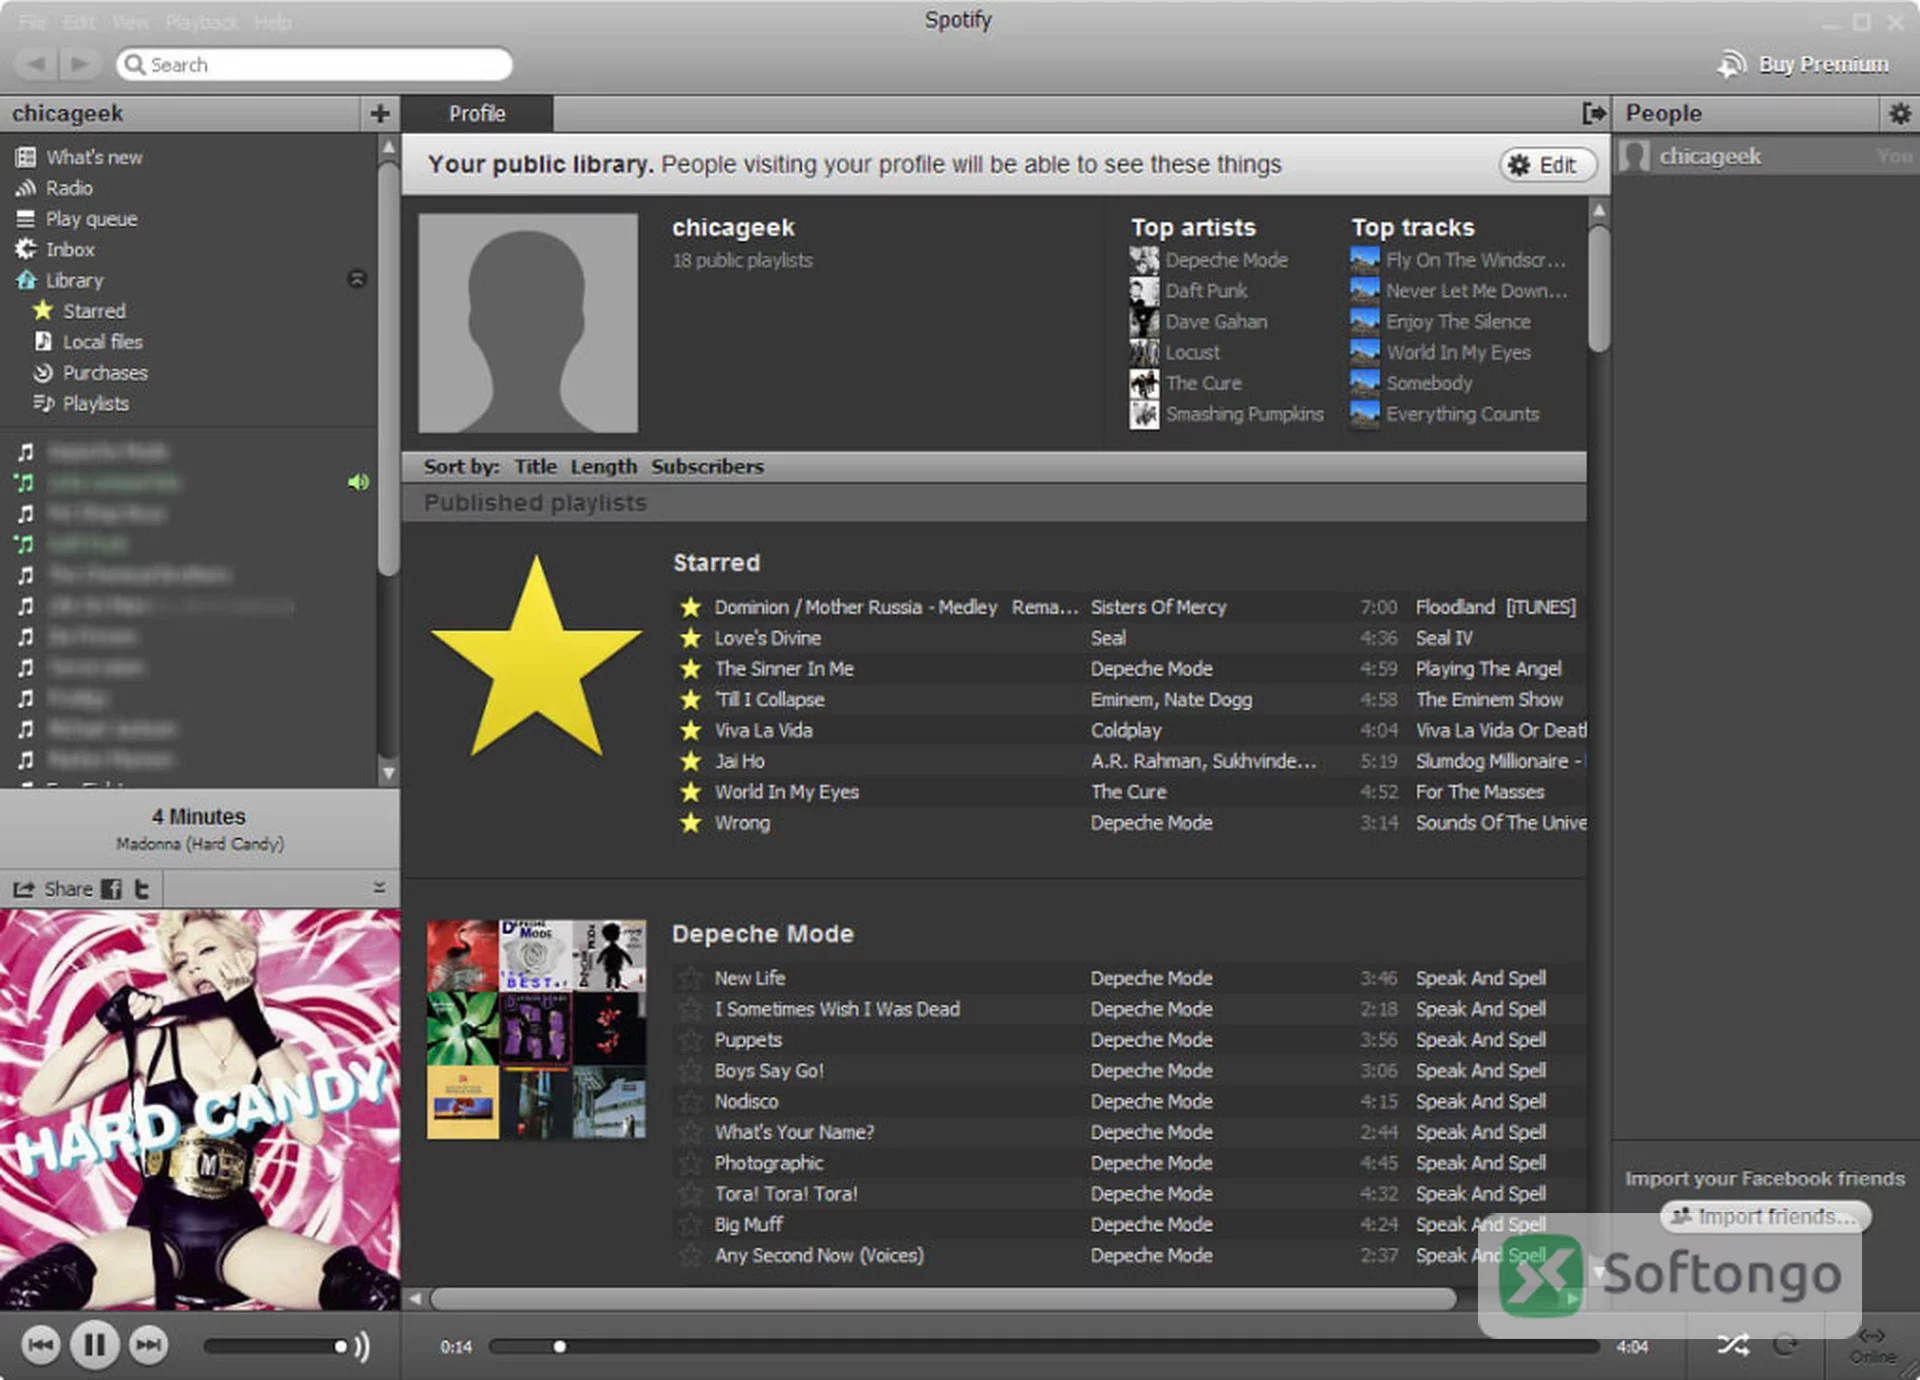Click the add playlist plus icon

[x=380, y=114]
